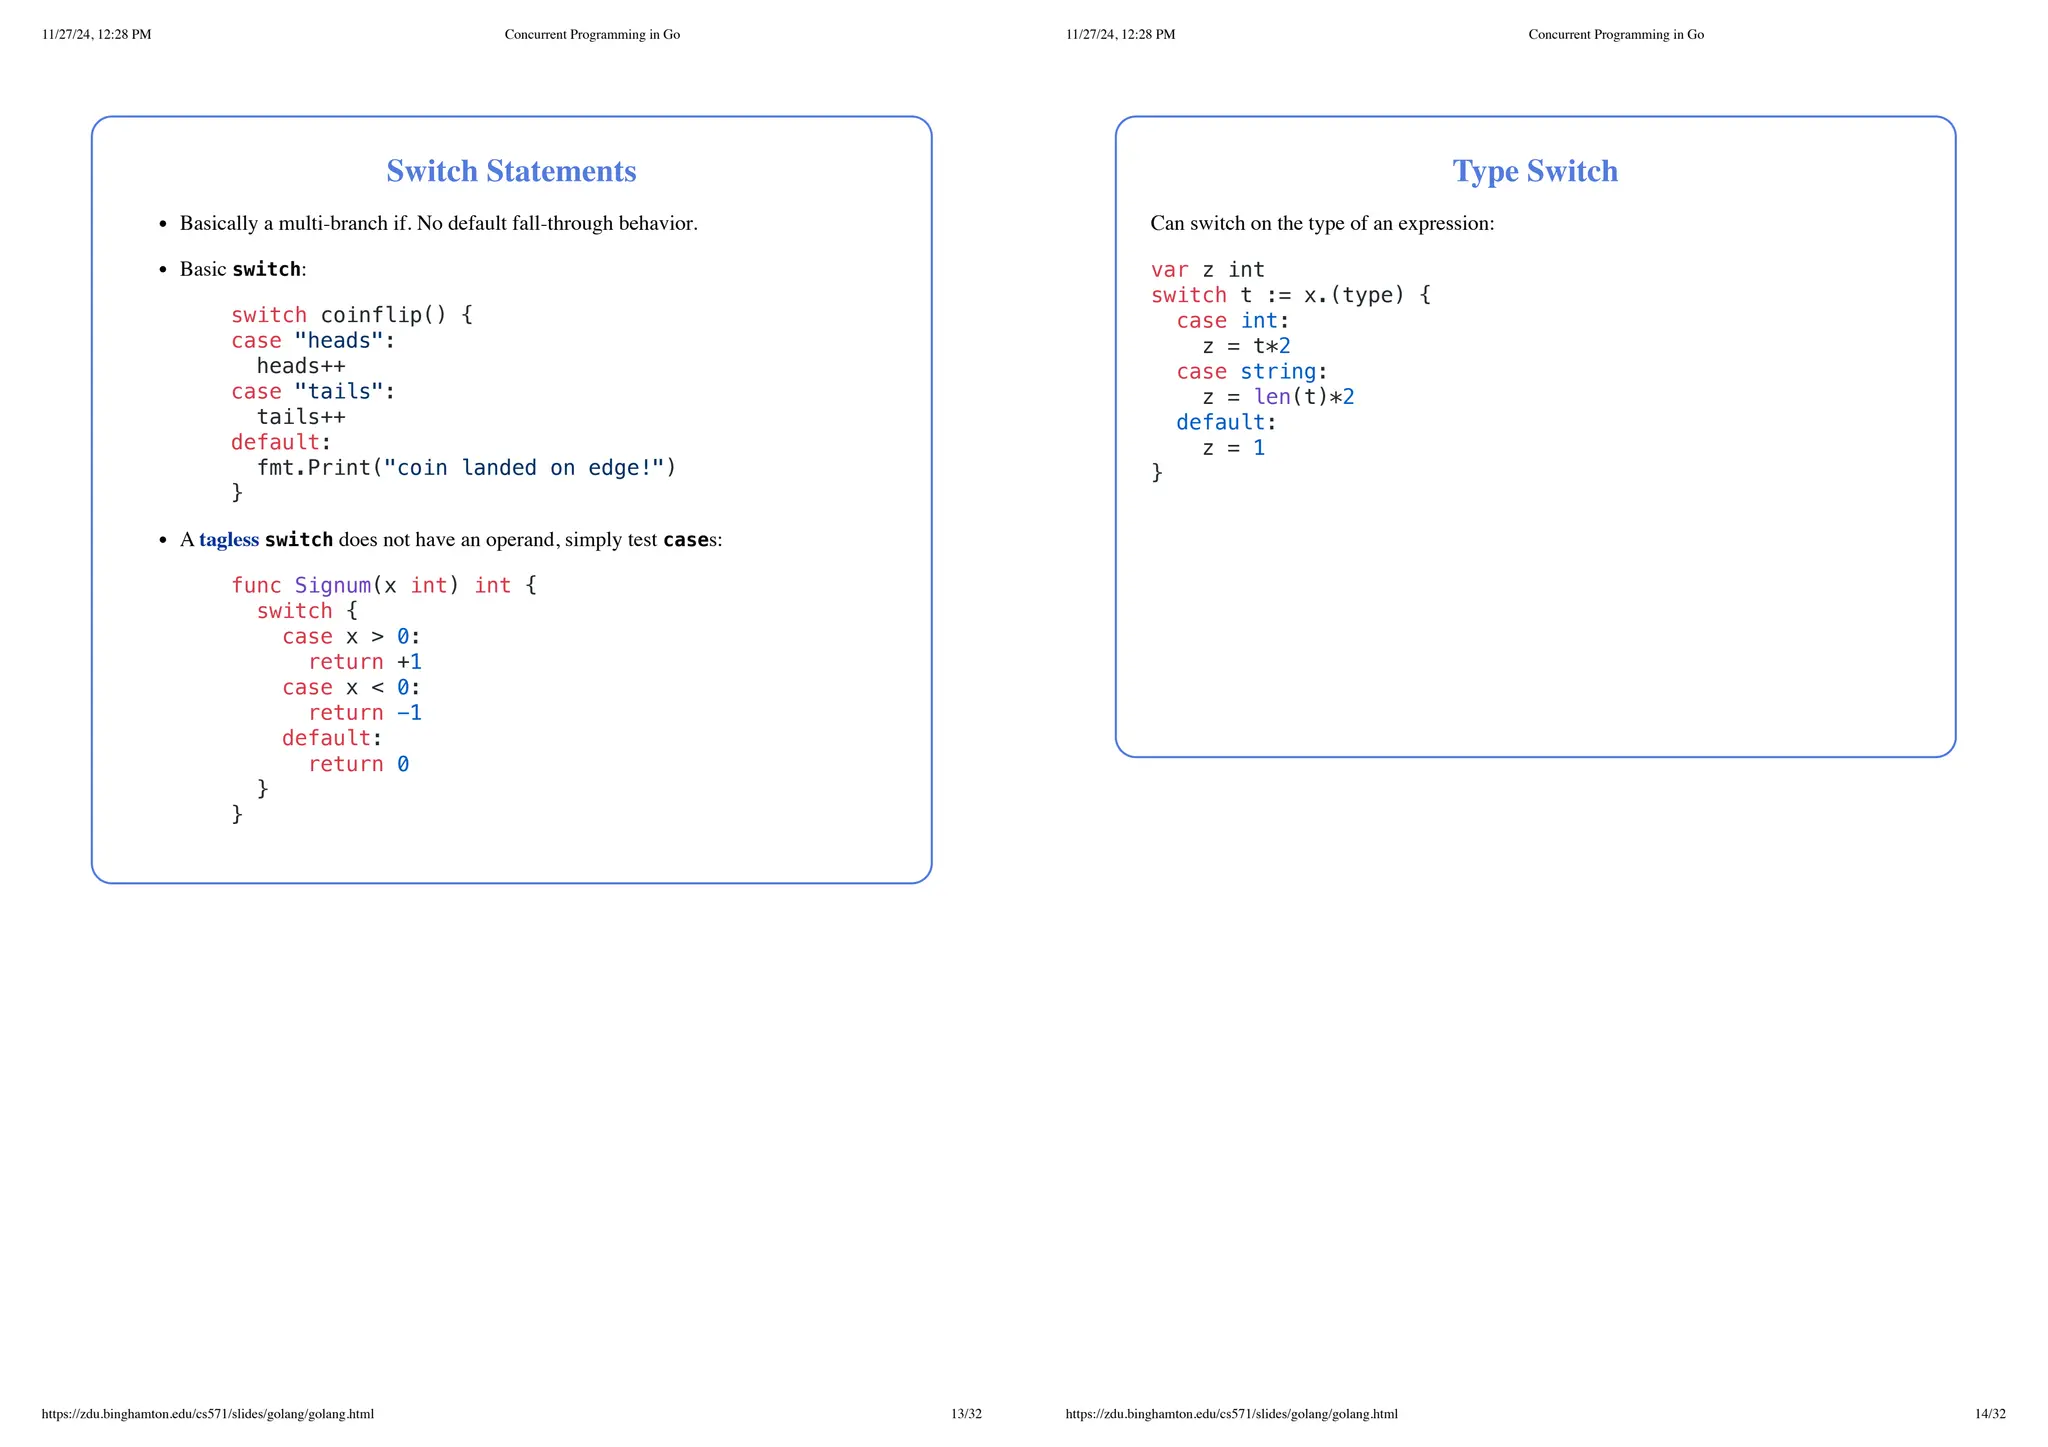Click the fmt.Print("coin landed on edge!") line
The image size is (2048, 1447).
point(467,468)
